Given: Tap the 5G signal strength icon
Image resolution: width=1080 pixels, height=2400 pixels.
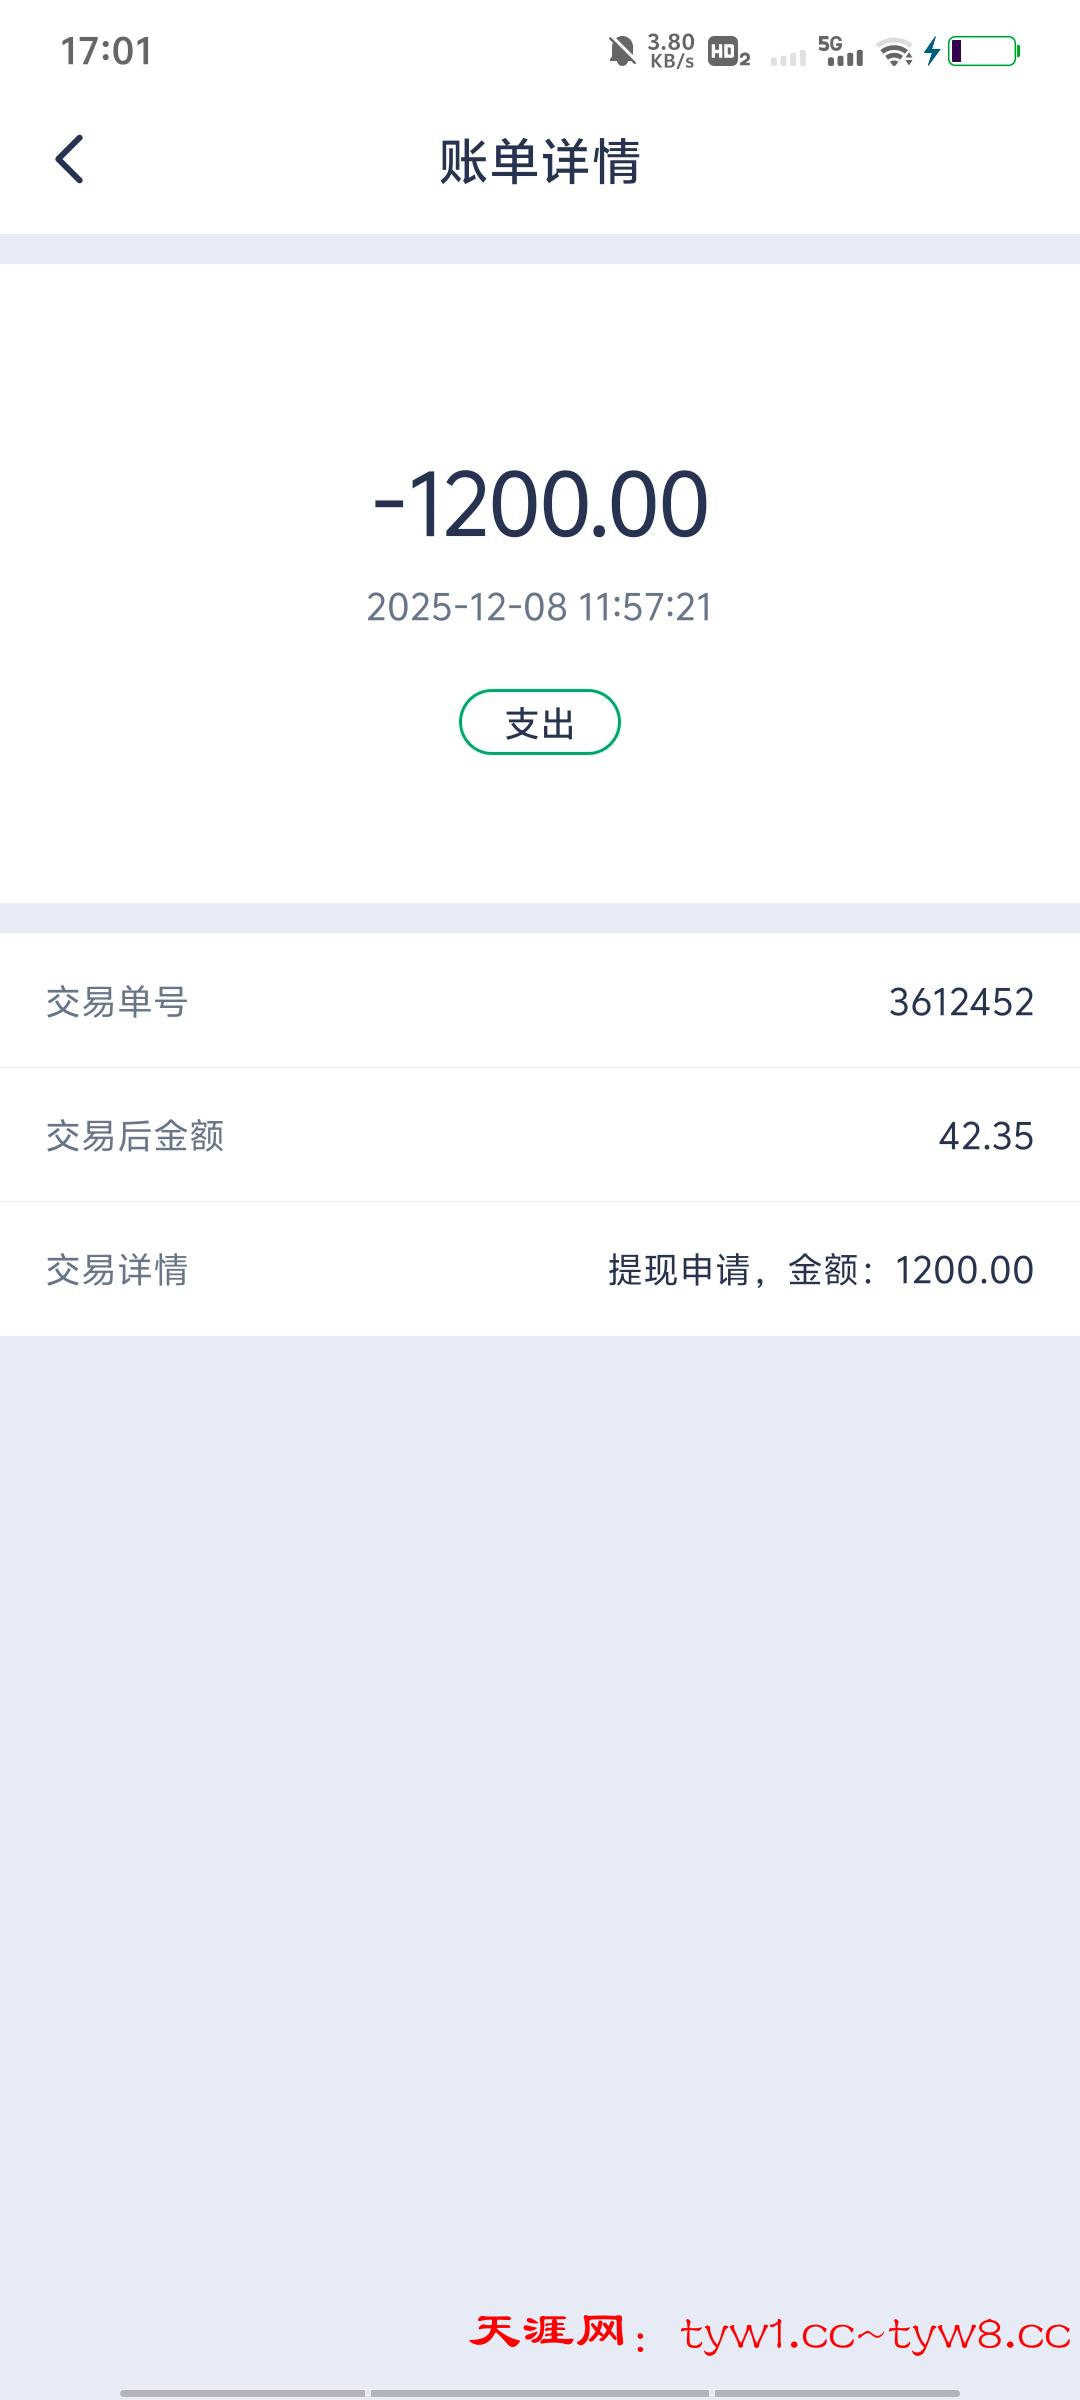Looking at the screenshot, I should point(841,51).
